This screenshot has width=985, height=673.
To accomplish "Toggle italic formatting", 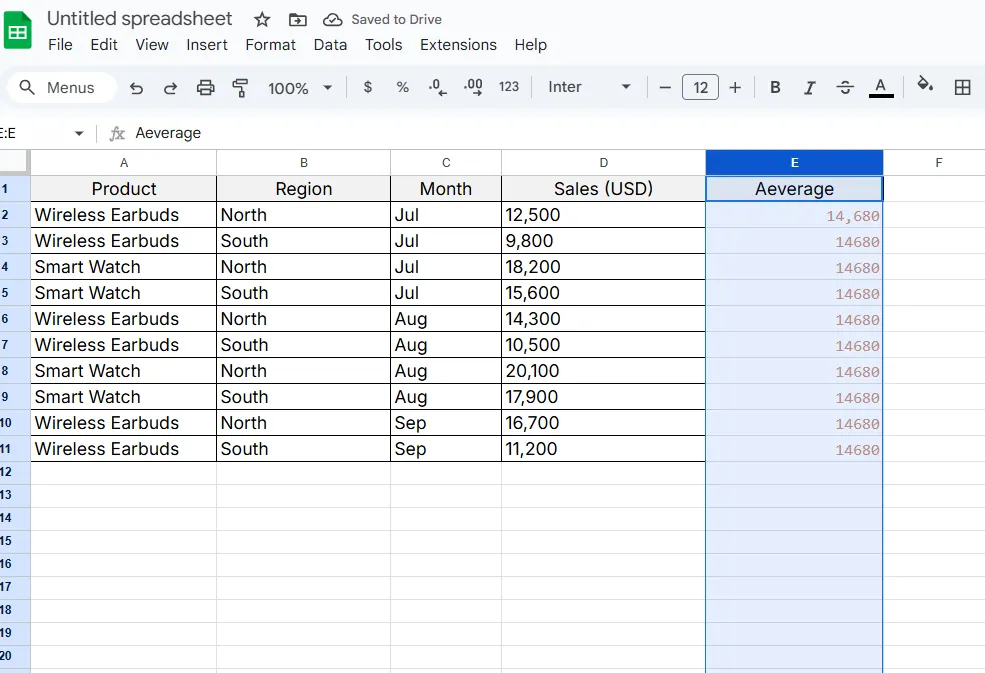I will click(x=810, y=87).
